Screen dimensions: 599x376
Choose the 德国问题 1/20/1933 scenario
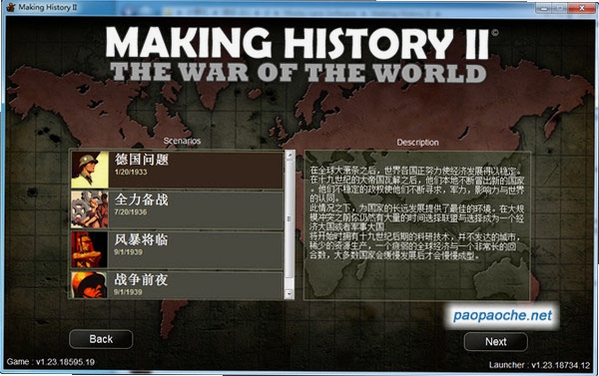[177, 170]
